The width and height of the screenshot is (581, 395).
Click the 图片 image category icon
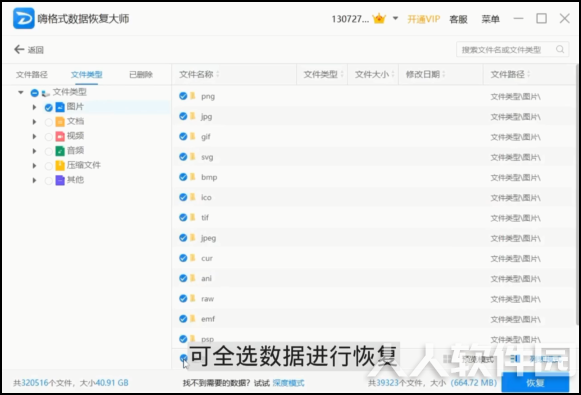point(60,107)
